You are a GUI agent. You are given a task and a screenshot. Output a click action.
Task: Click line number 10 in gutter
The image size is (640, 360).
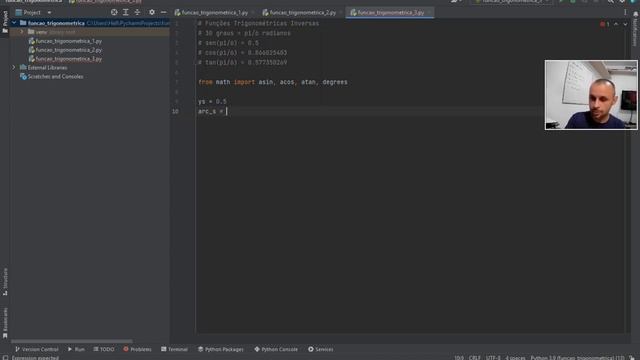pyautogui.click(x=175, y=111)
